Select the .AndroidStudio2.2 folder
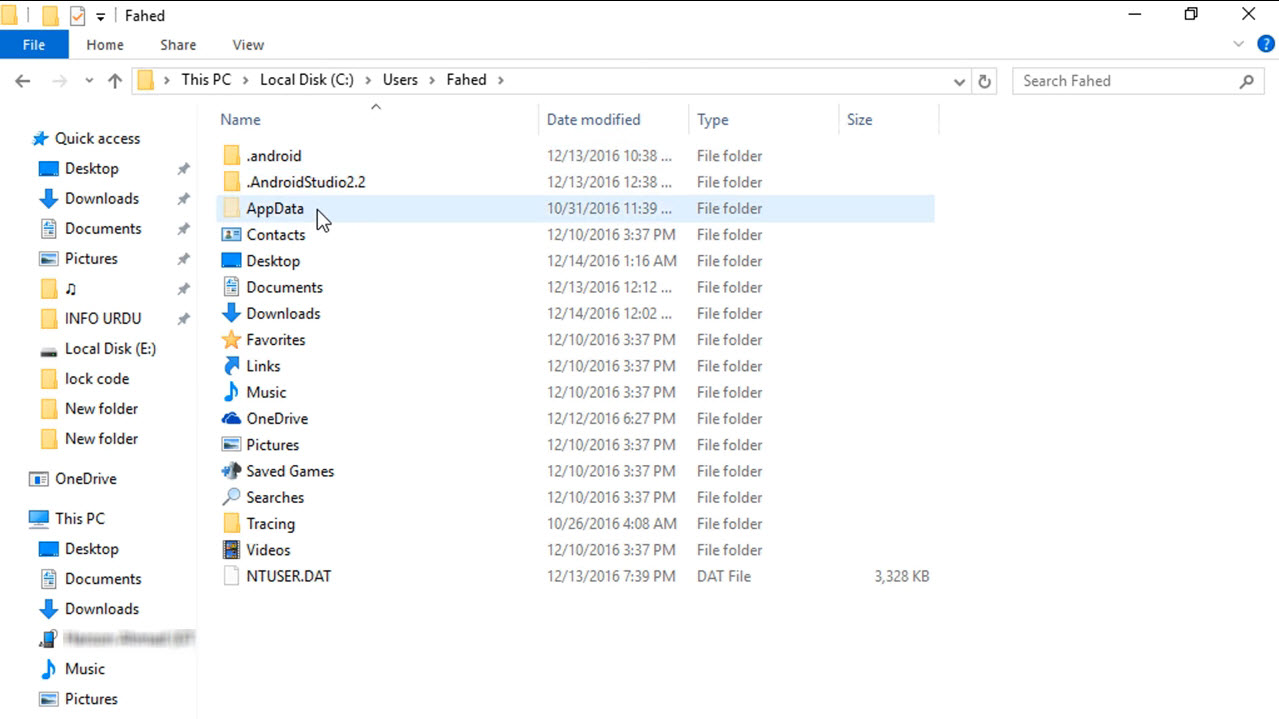 pos(305,182)
